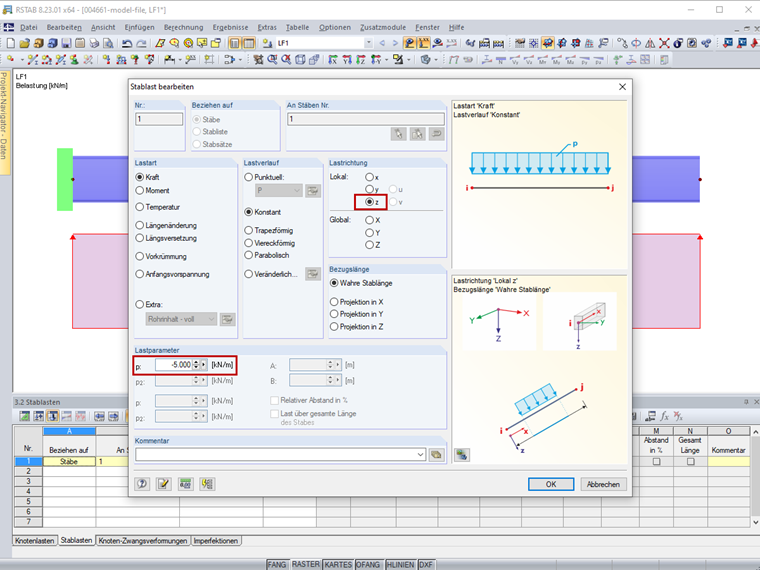Click the Z-axis view icon
The width and height of the screenshot is (760, 570).
[361, 60]
